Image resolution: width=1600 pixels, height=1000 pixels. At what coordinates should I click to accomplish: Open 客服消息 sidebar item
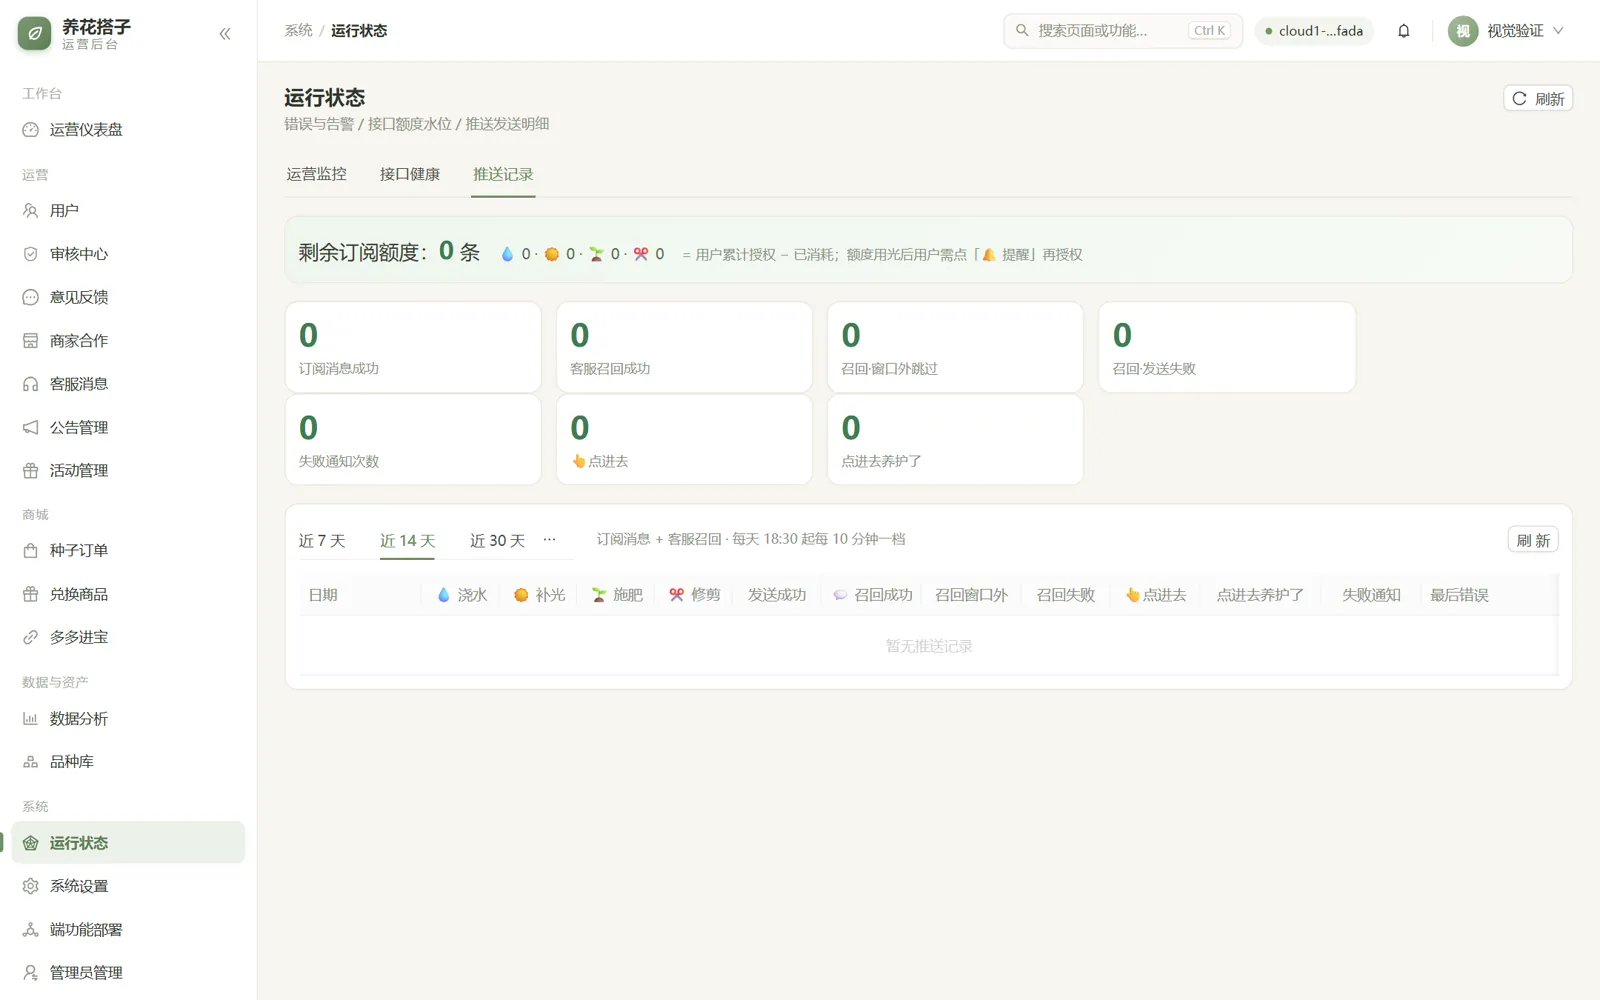(128, 384)
